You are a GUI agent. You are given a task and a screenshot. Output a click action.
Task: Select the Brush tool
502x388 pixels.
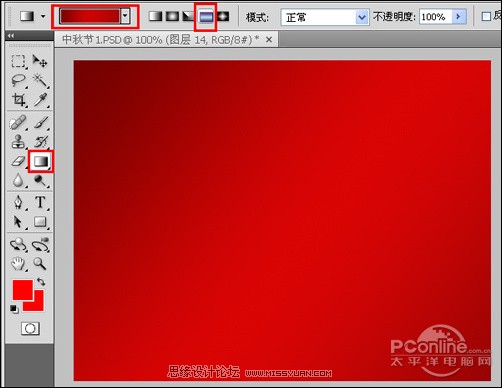point(41,123)
